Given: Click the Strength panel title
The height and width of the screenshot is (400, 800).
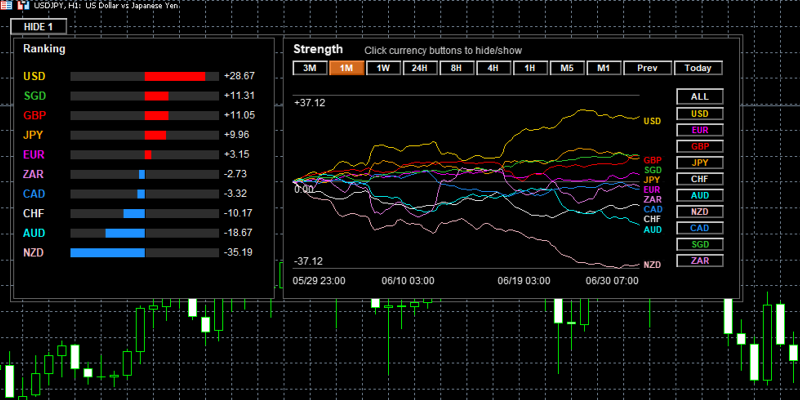Looking at the screenshot, I should click(318, 49).
